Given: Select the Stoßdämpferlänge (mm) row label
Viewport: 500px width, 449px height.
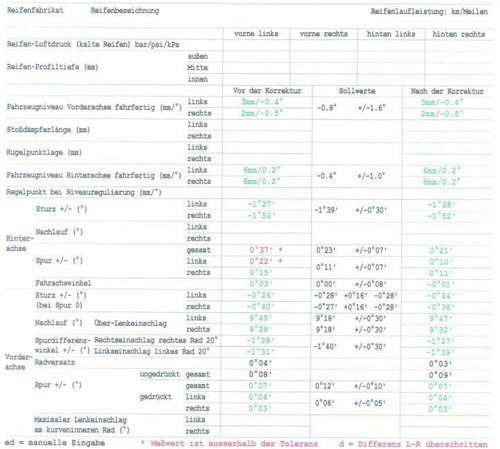Looking at the screenshot, I should [48, 130].
